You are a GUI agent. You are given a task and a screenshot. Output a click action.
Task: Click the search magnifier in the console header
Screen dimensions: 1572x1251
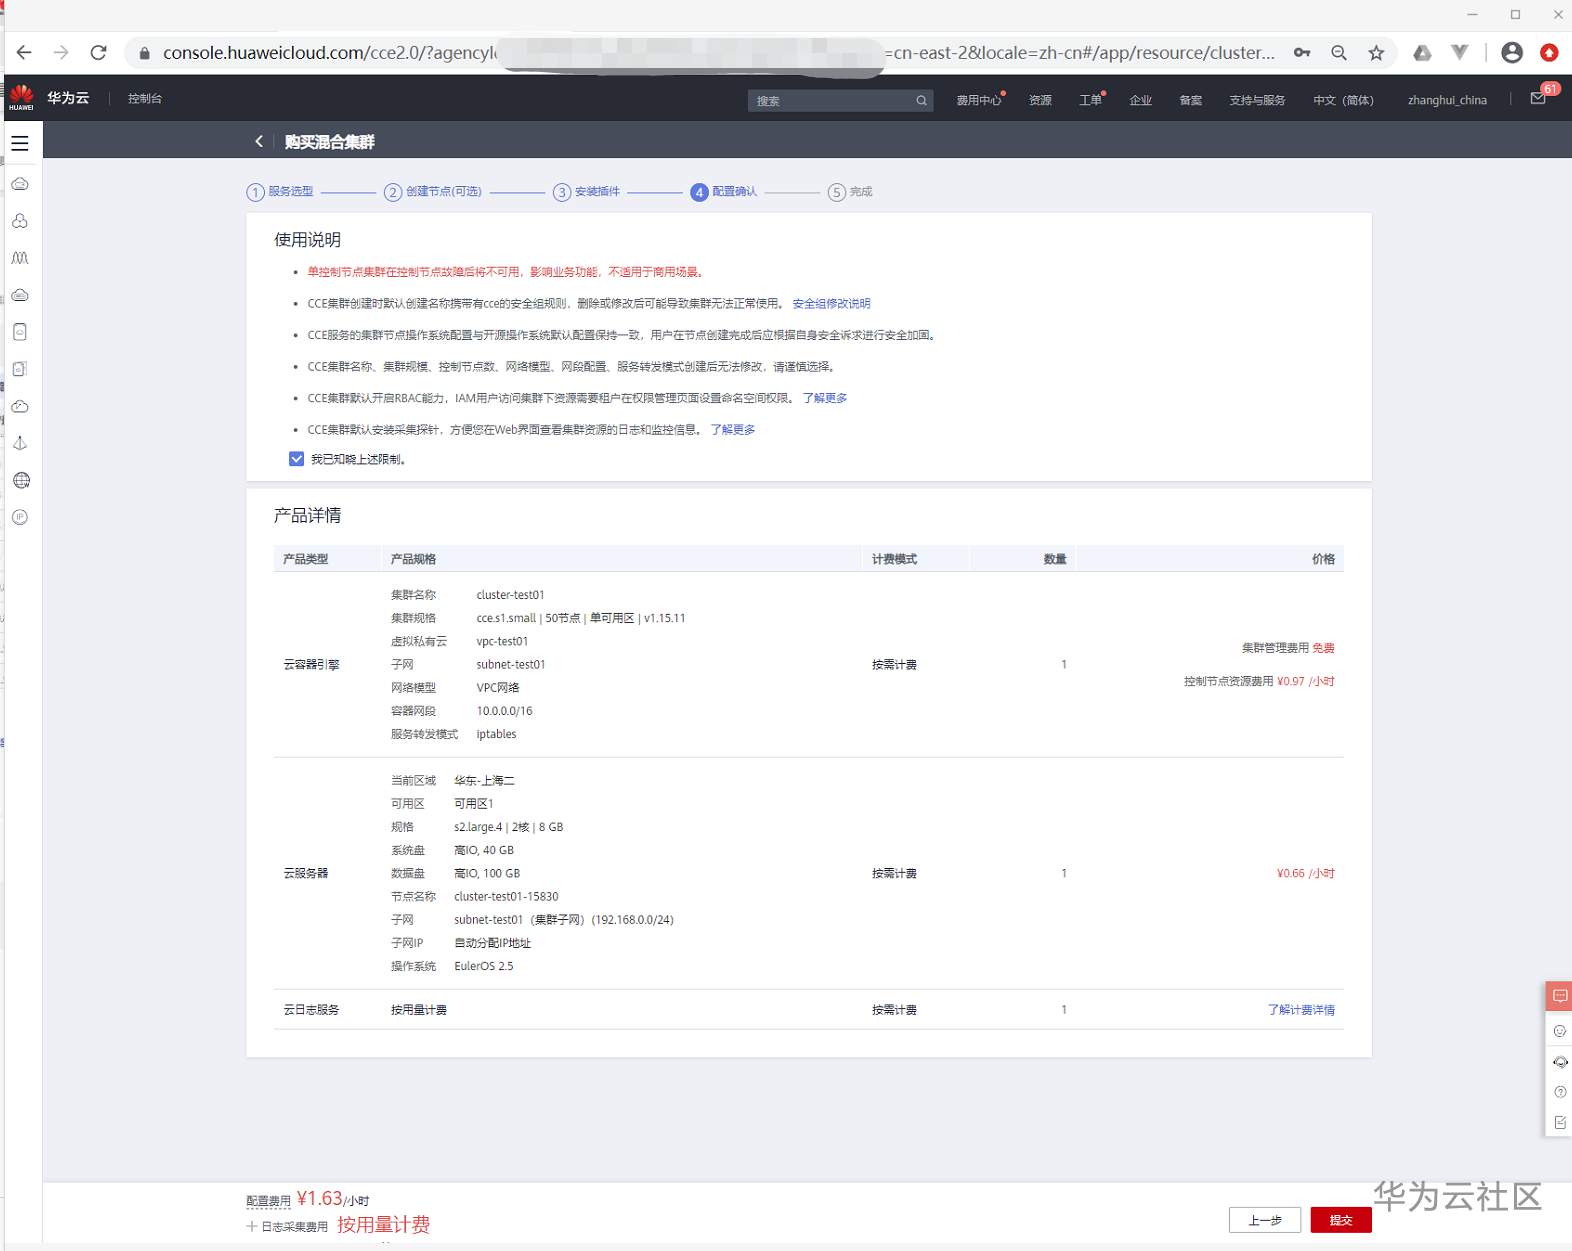(921, 100)
